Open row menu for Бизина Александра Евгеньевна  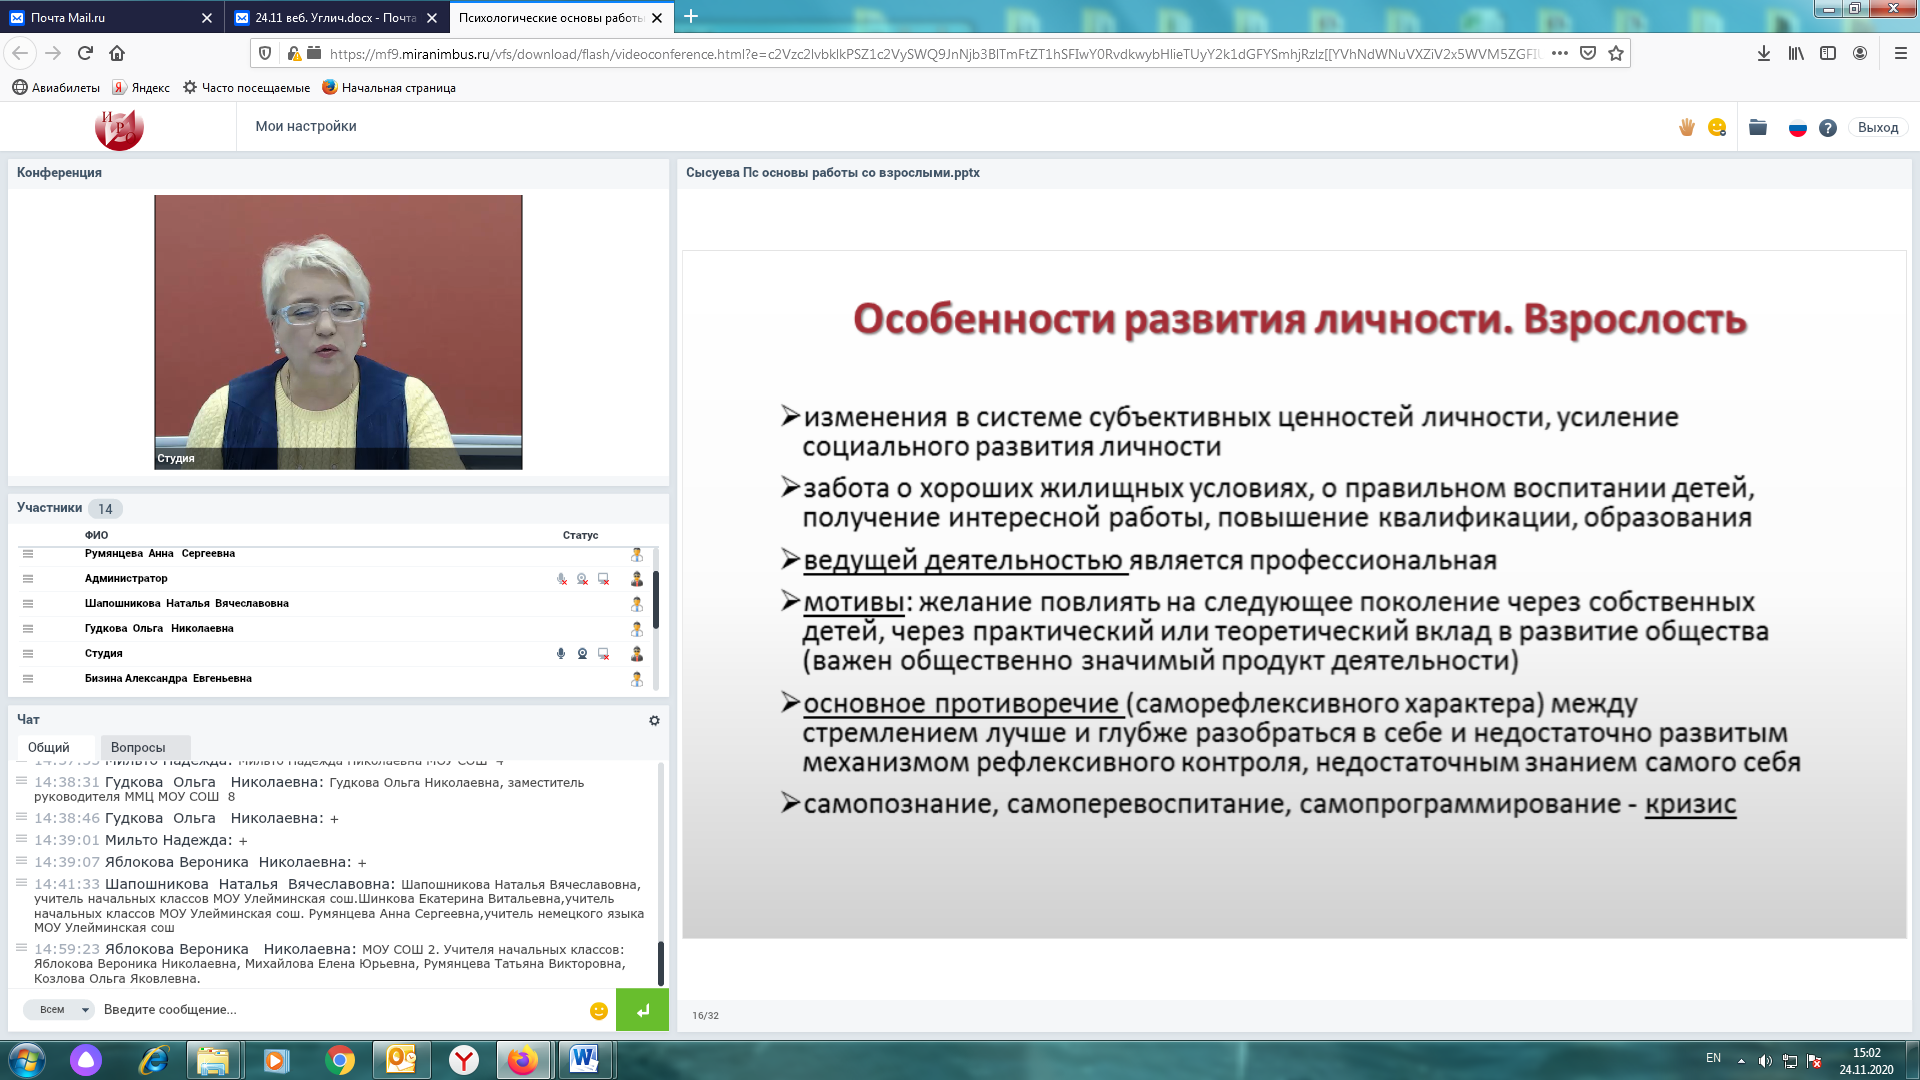pos(28,679)
